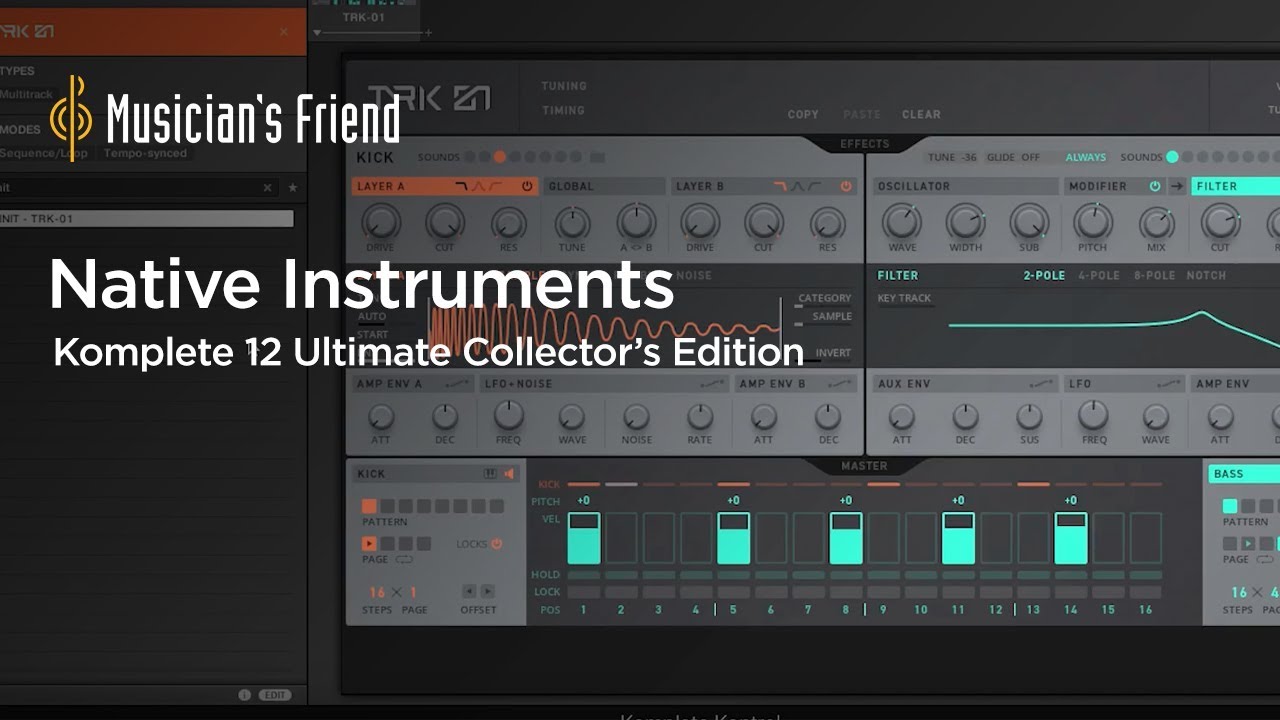Toggle Layer A power icon
The width and height of the screenshot is (1280, 720).
point(527,186)
